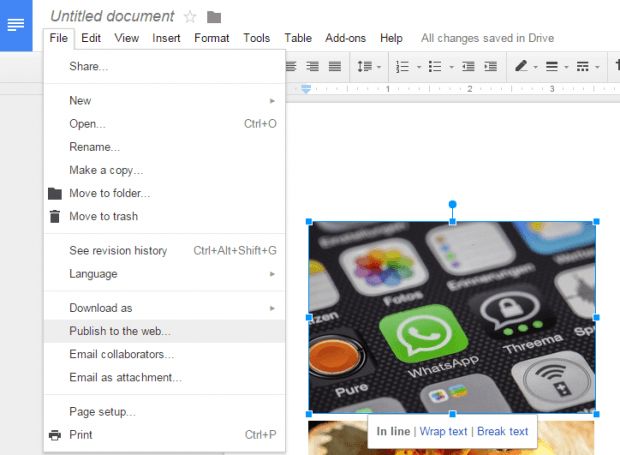The image size is (620, 455).
Task: Click the image rotation handle
Action: 452,204
